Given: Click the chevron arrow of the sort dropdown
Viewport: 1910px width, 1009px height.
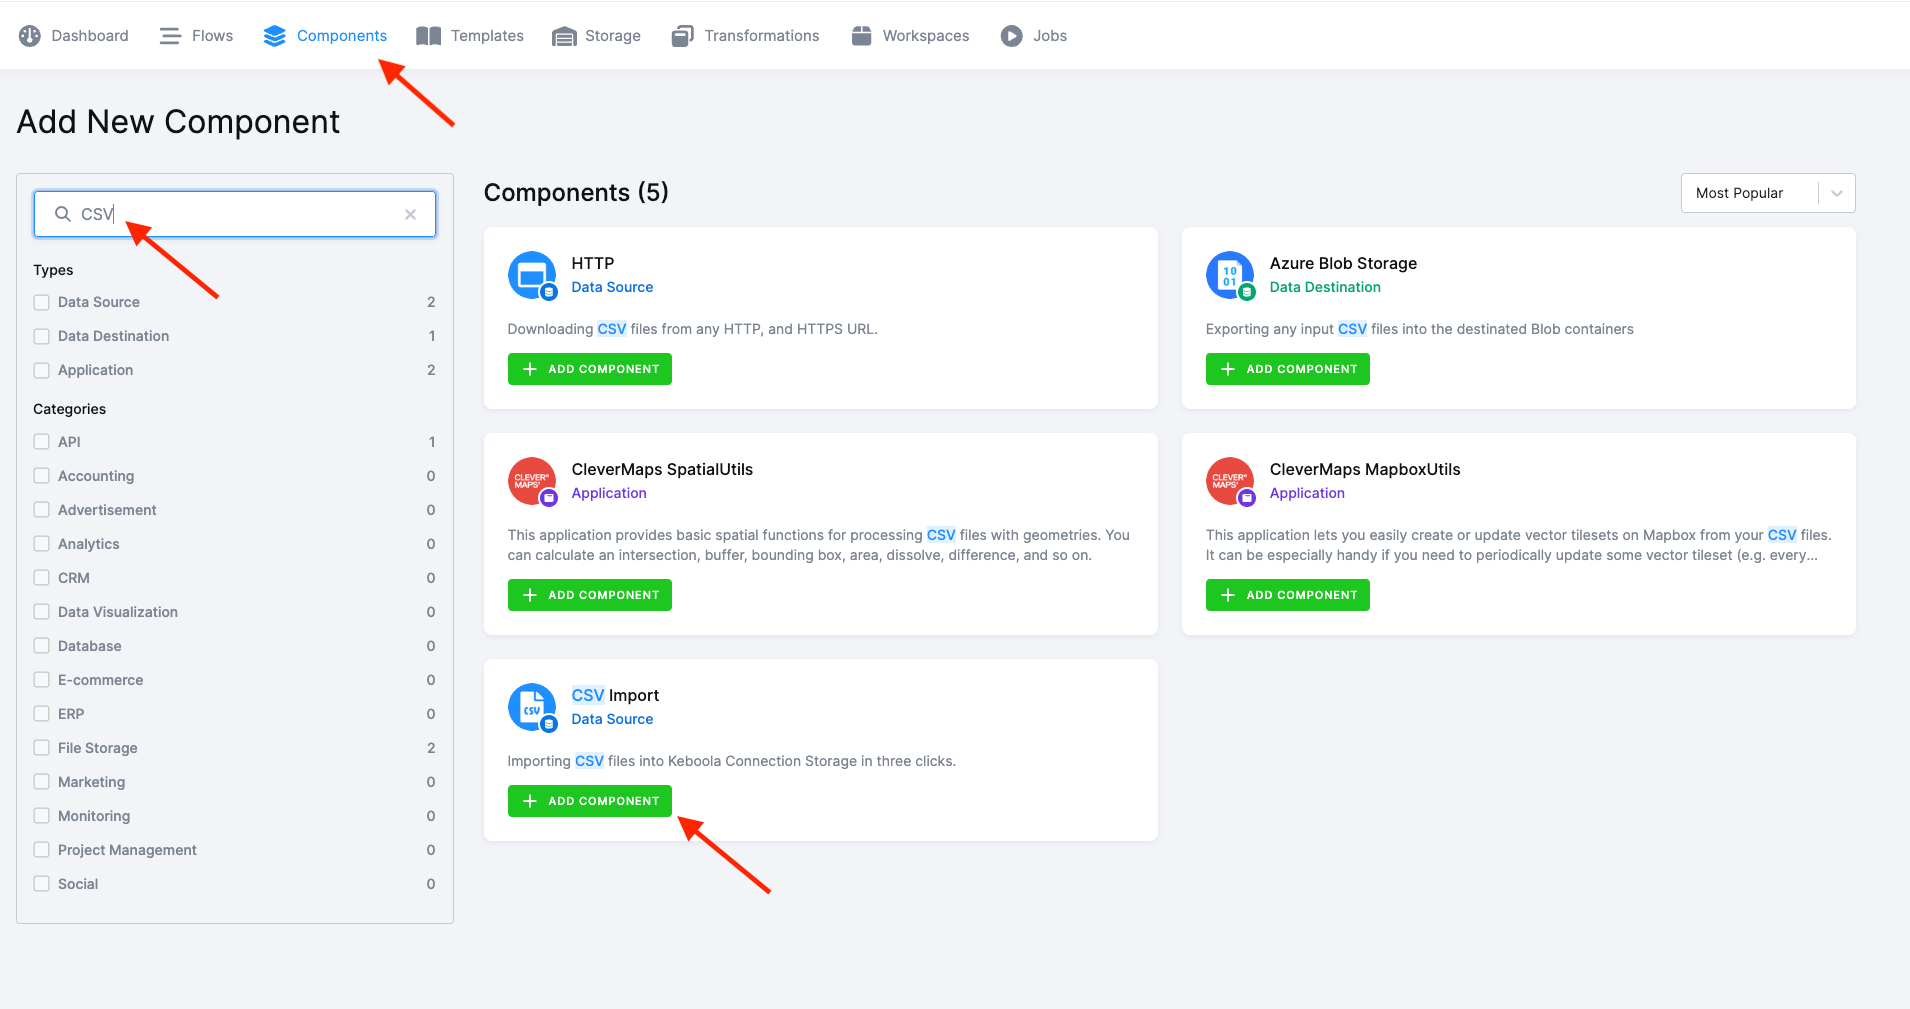Looking at the screenshot, I should click(1836, 193).
